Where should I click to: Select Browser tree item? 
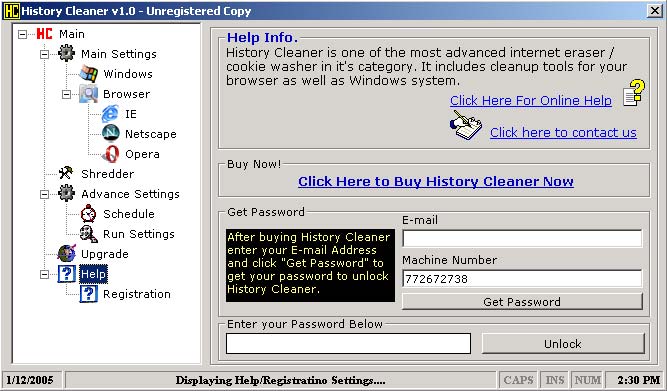(x=126, y=94)
